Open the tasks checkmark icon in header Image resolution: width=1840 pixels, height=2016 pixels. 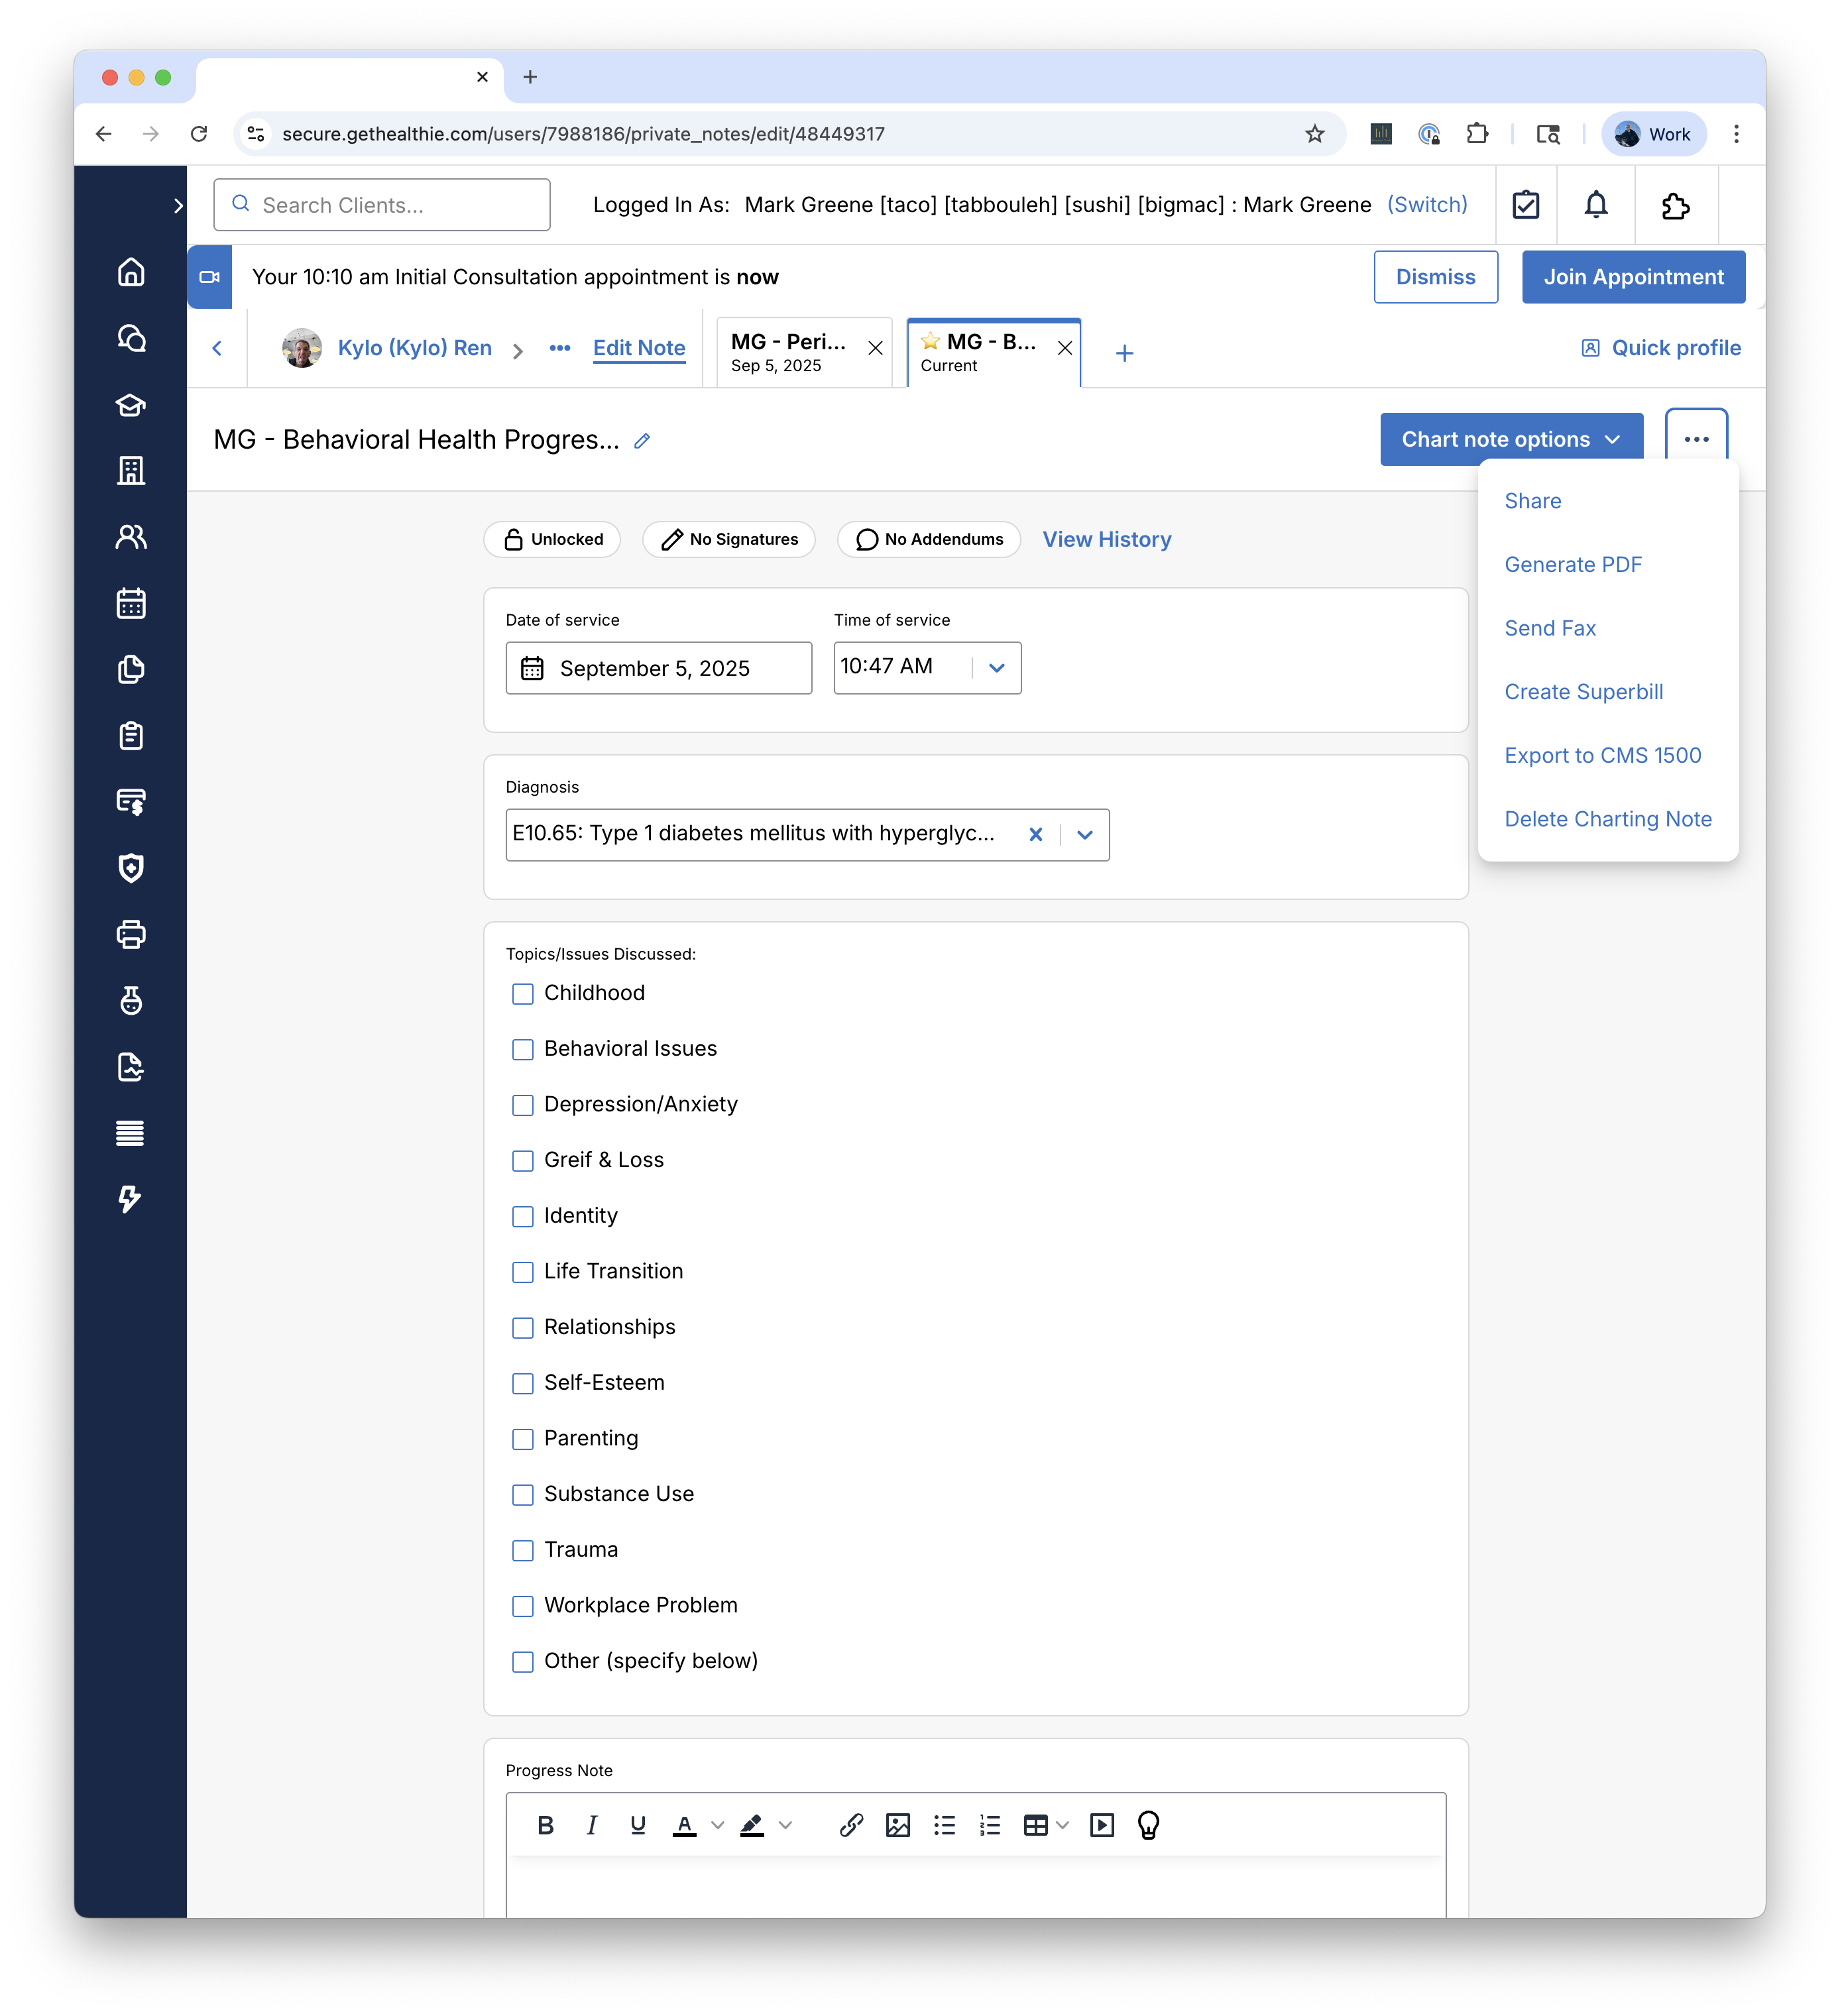tap(1526, 205)
